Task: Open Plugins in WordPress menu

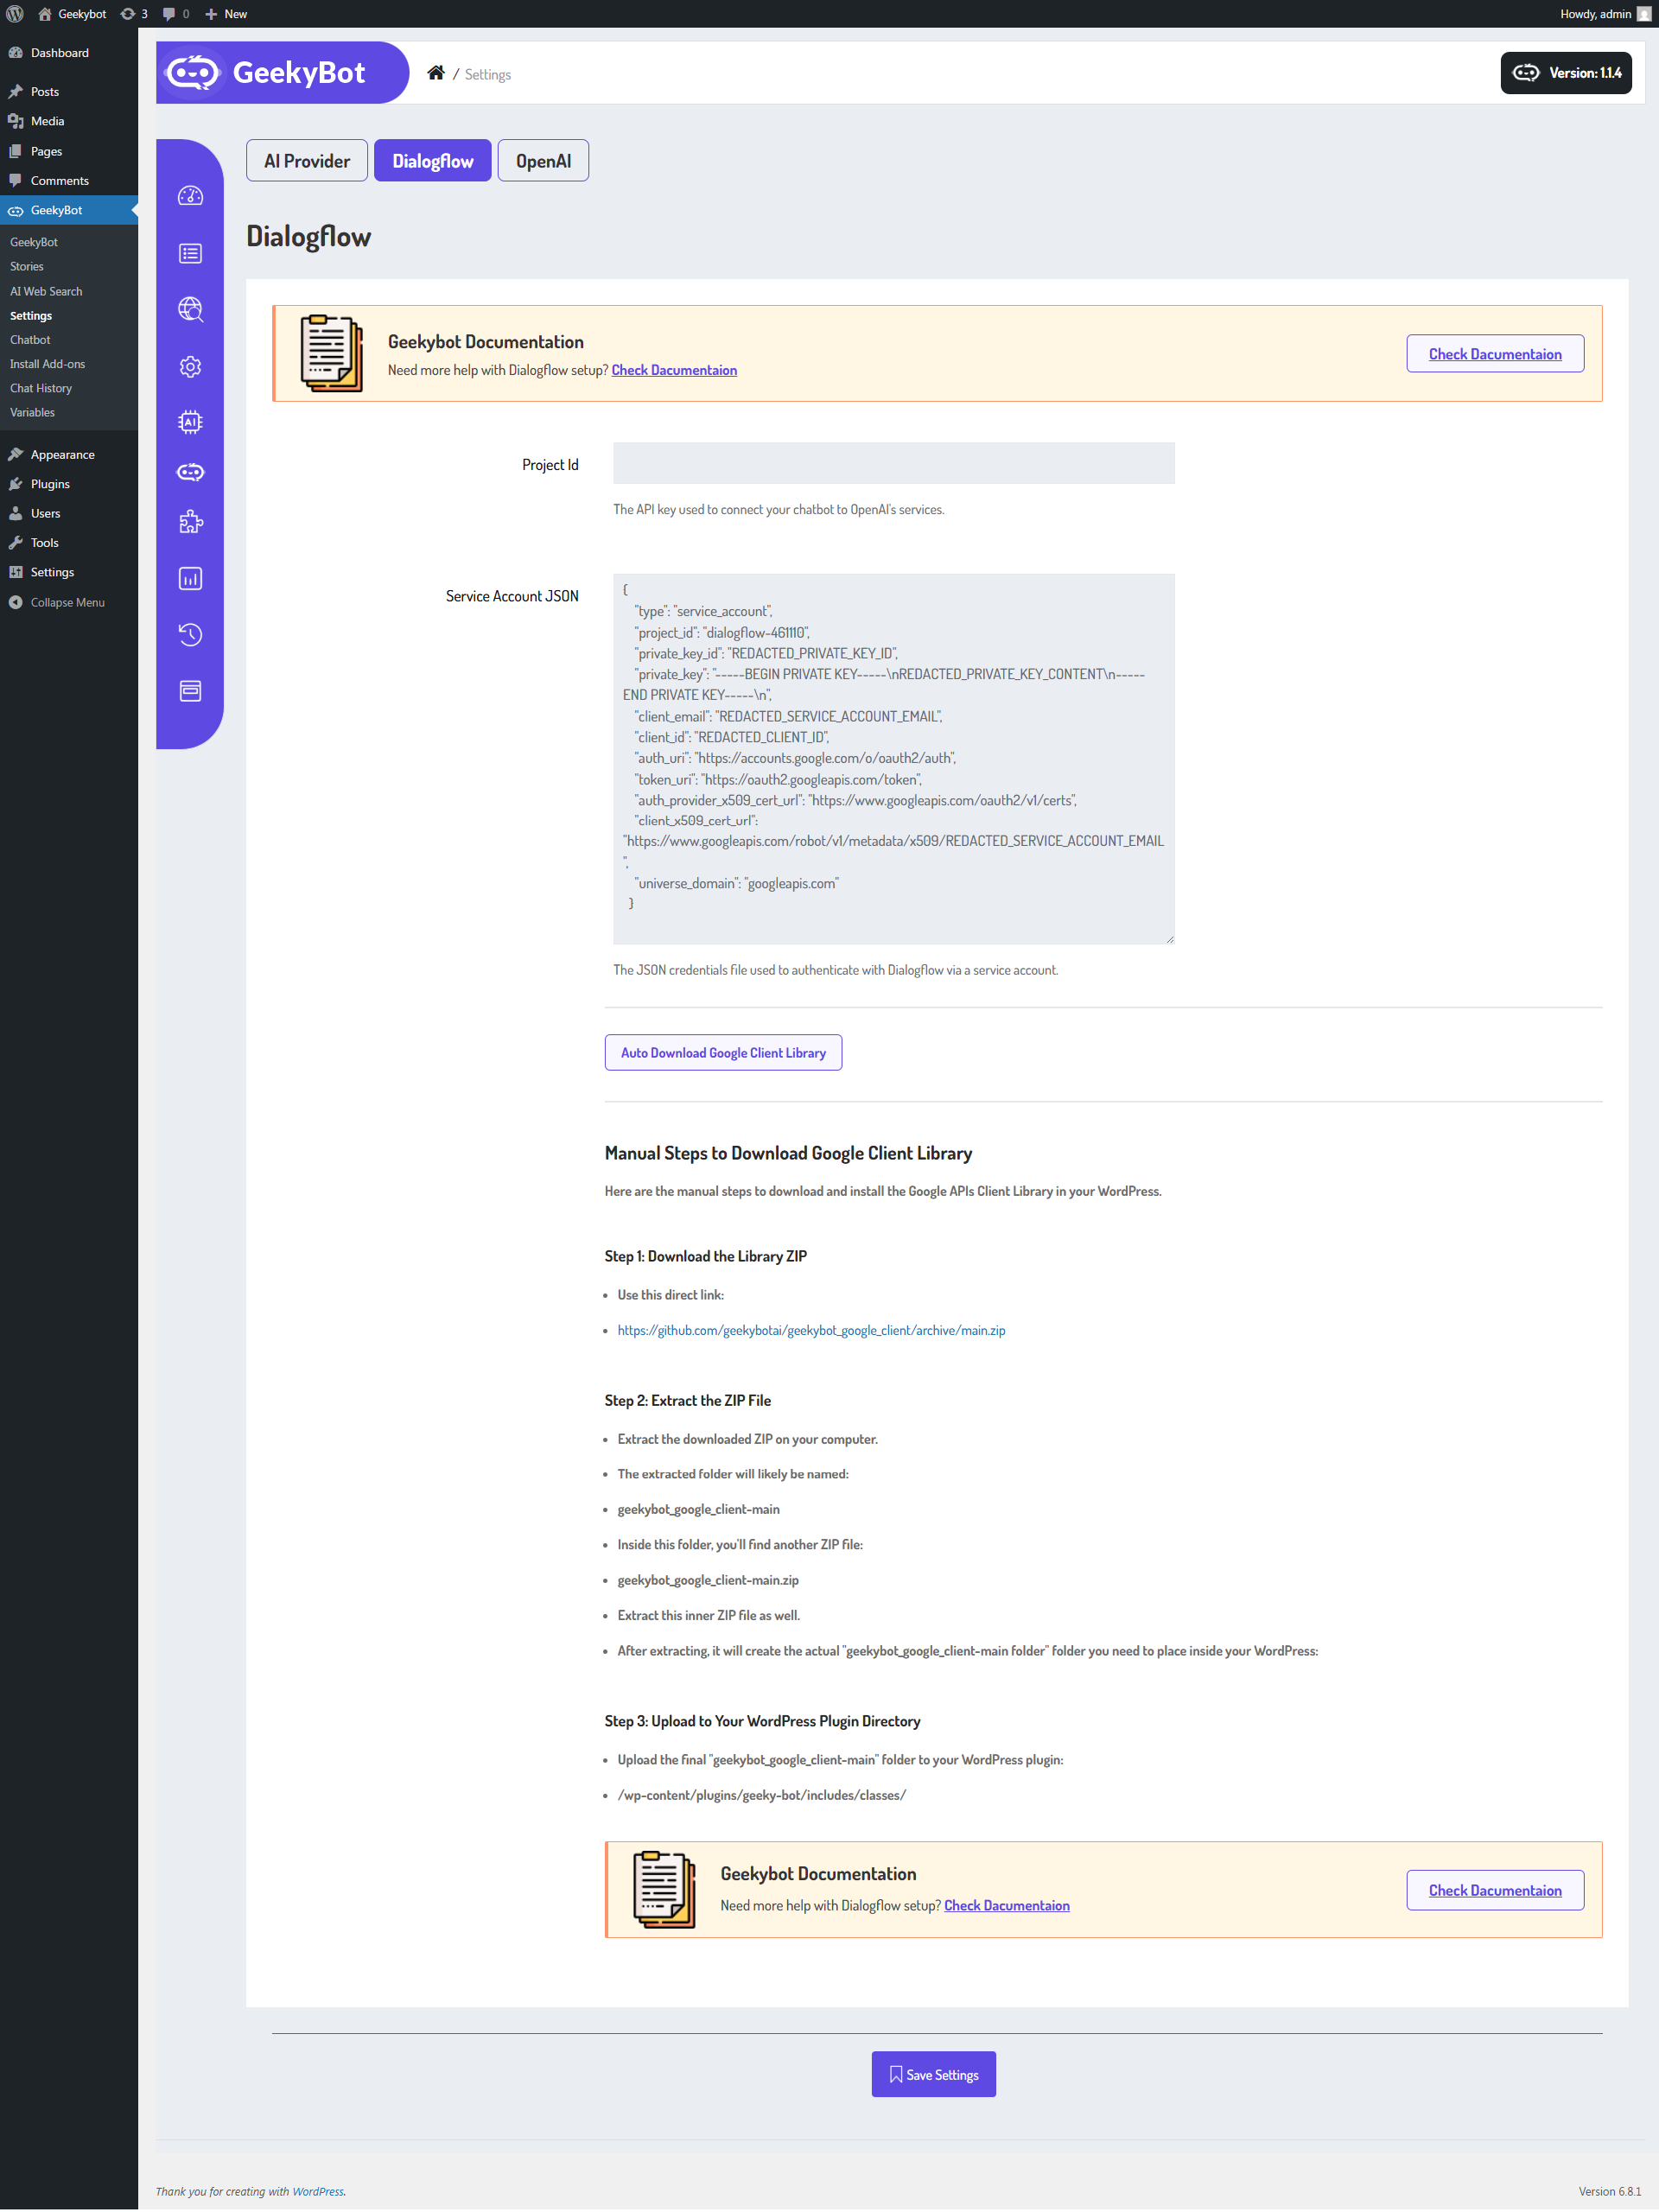Action: (x=69, y=484)
